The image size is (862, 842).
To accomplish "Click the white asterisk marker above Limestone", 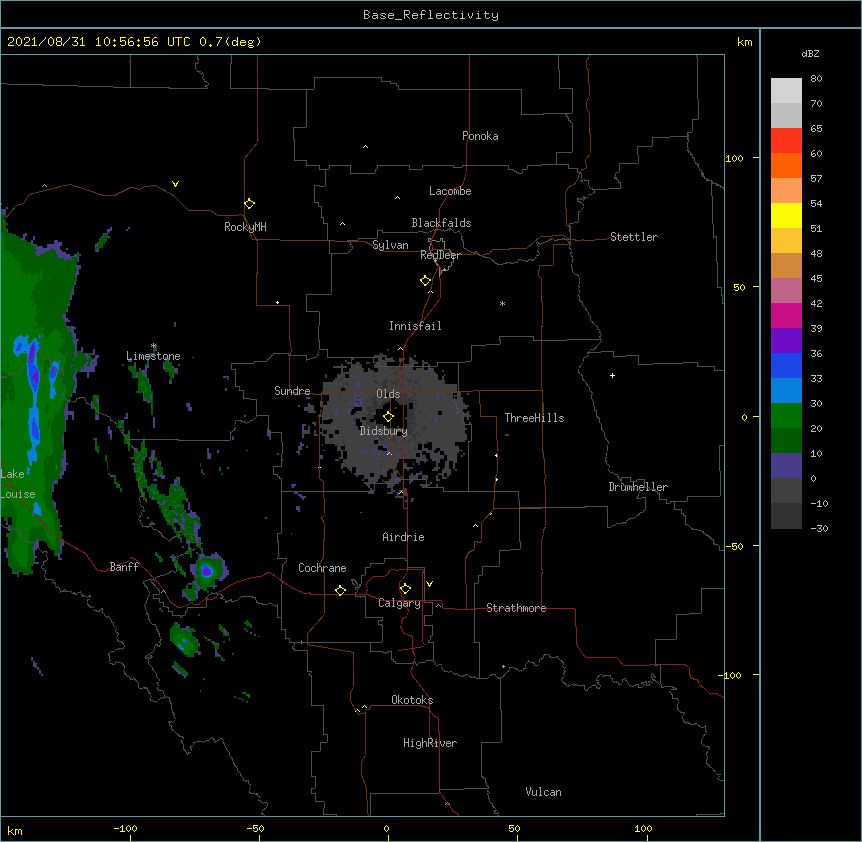I will [x=154, y=346].
